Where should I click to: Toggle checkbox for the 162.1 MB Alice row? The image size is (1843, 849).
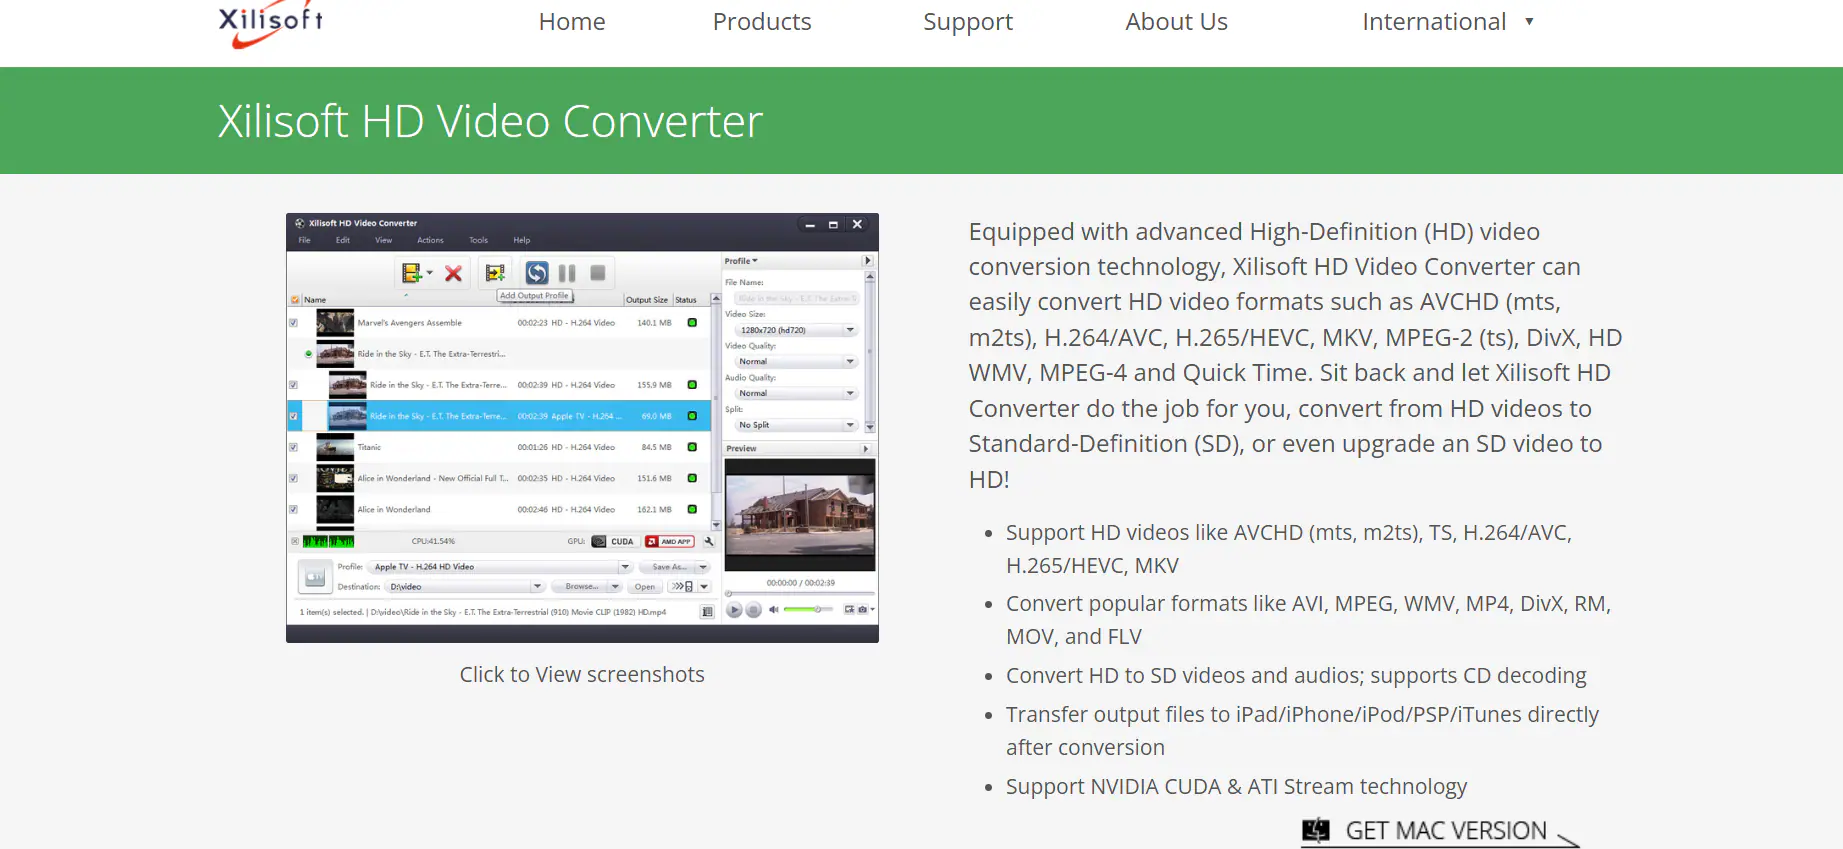(x=294, y=509)
